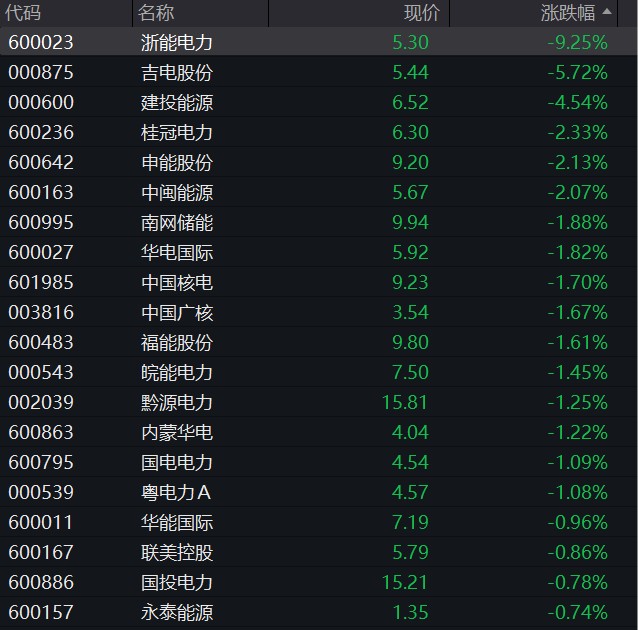Screen dimensions: 638x630
Task: Click the -0.74% change value
Action: click(x=577, y=612)
